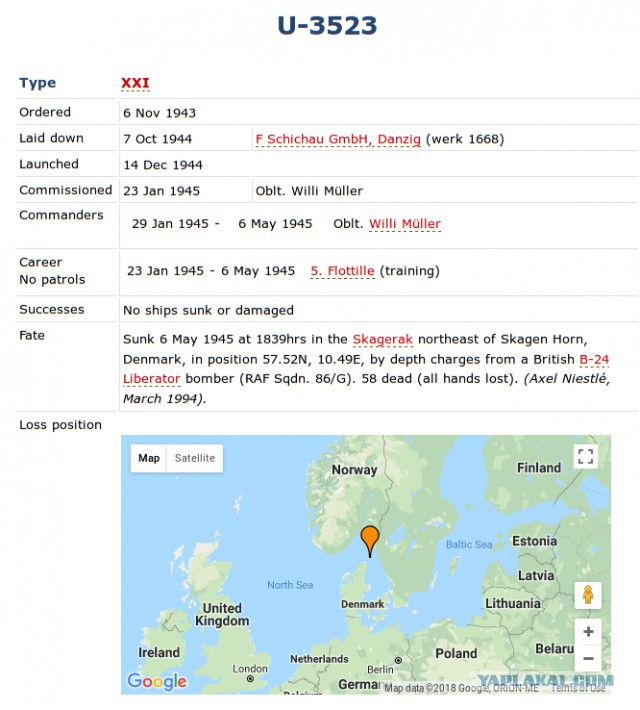640x710 pixels.
Task: Click the Laid down date 7 Oct 1944
Action: click(158, 139)
